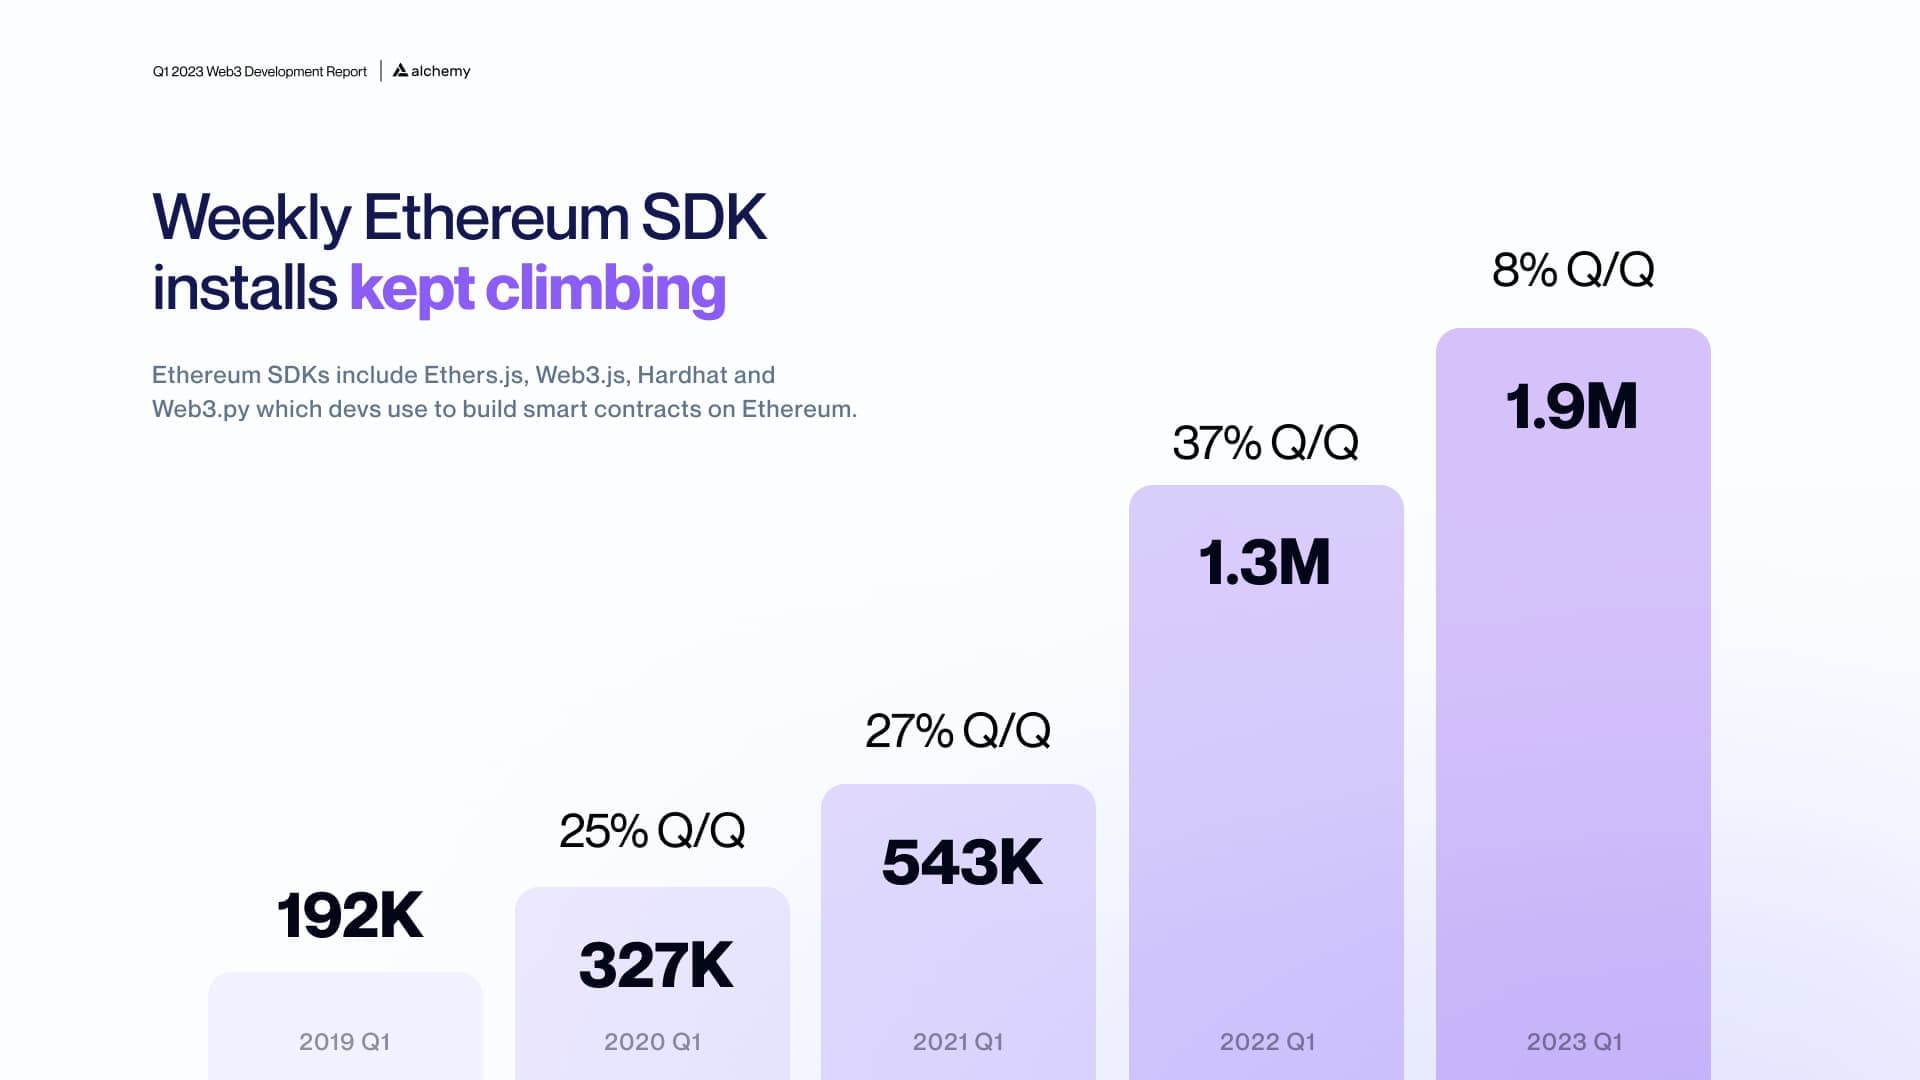Select the 2023 Q1 bar label
Viewport: 1920px width, 1080px height.
[x=1574, y=1042]
